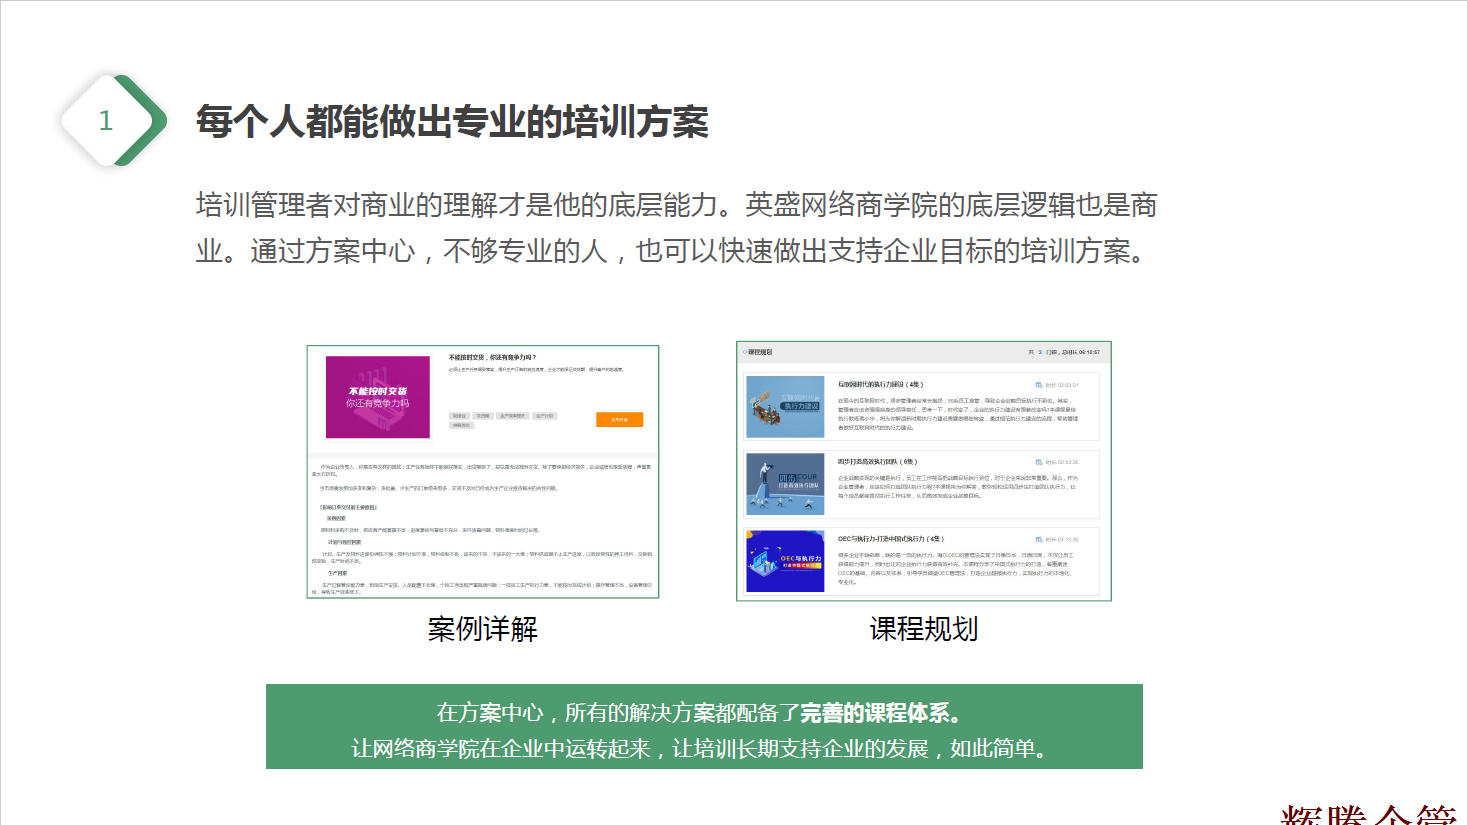Click the number 1 diamond badge
The width and height of the screenshot is (1467, 825).
pyautogui.click(x=107, y=121)
